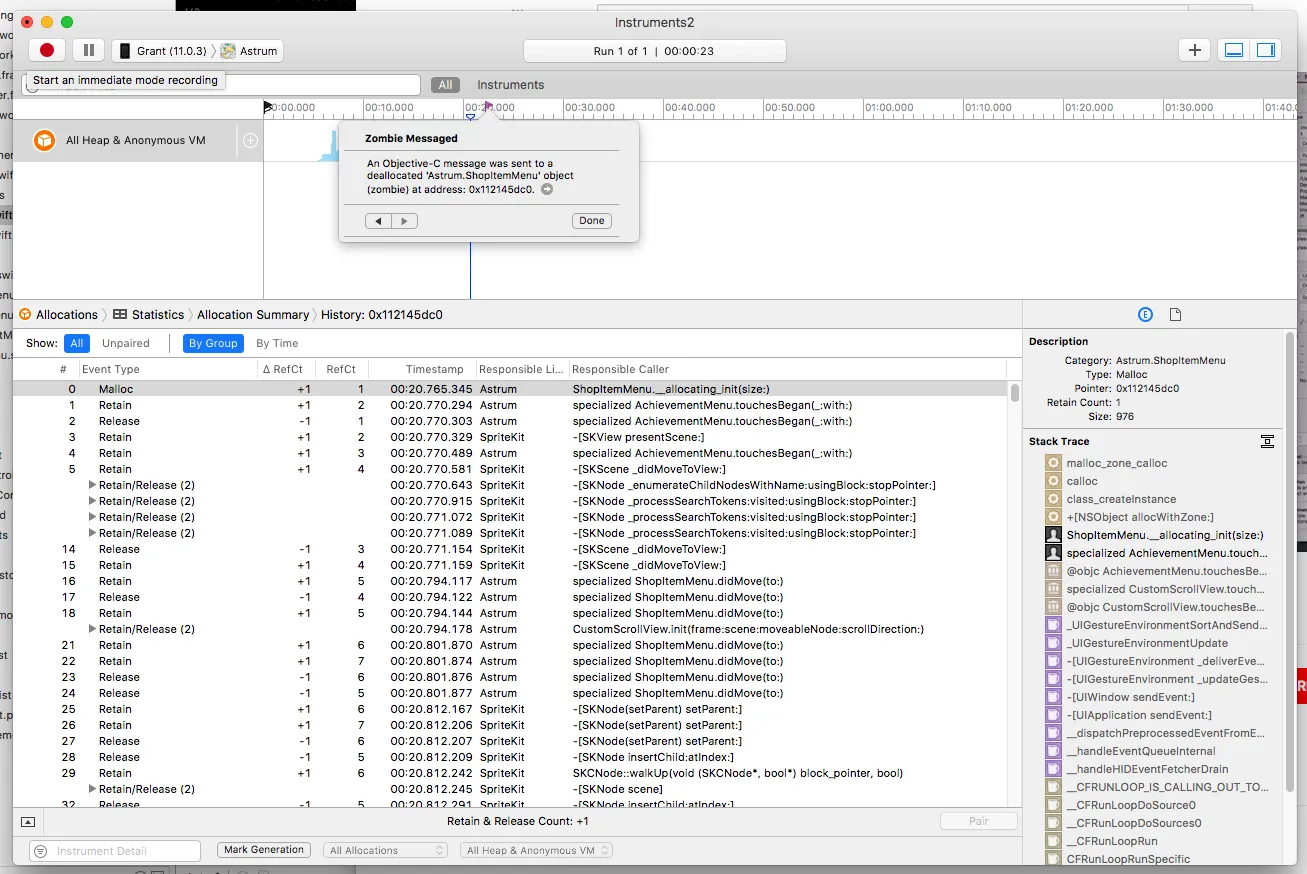Choose the Astrum target process
Screen dimensions: 1307x874
249,51
